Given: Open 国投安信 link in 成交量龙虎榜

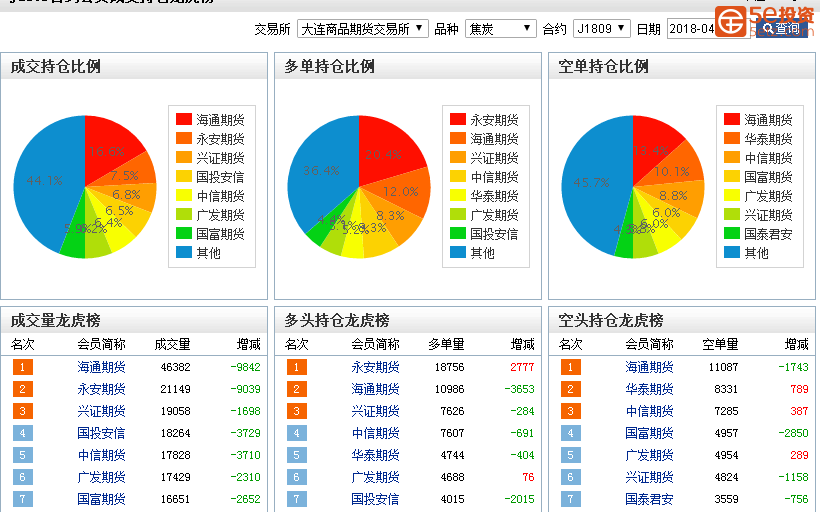Looking at the screenshot, I should (x=101, y=433).
